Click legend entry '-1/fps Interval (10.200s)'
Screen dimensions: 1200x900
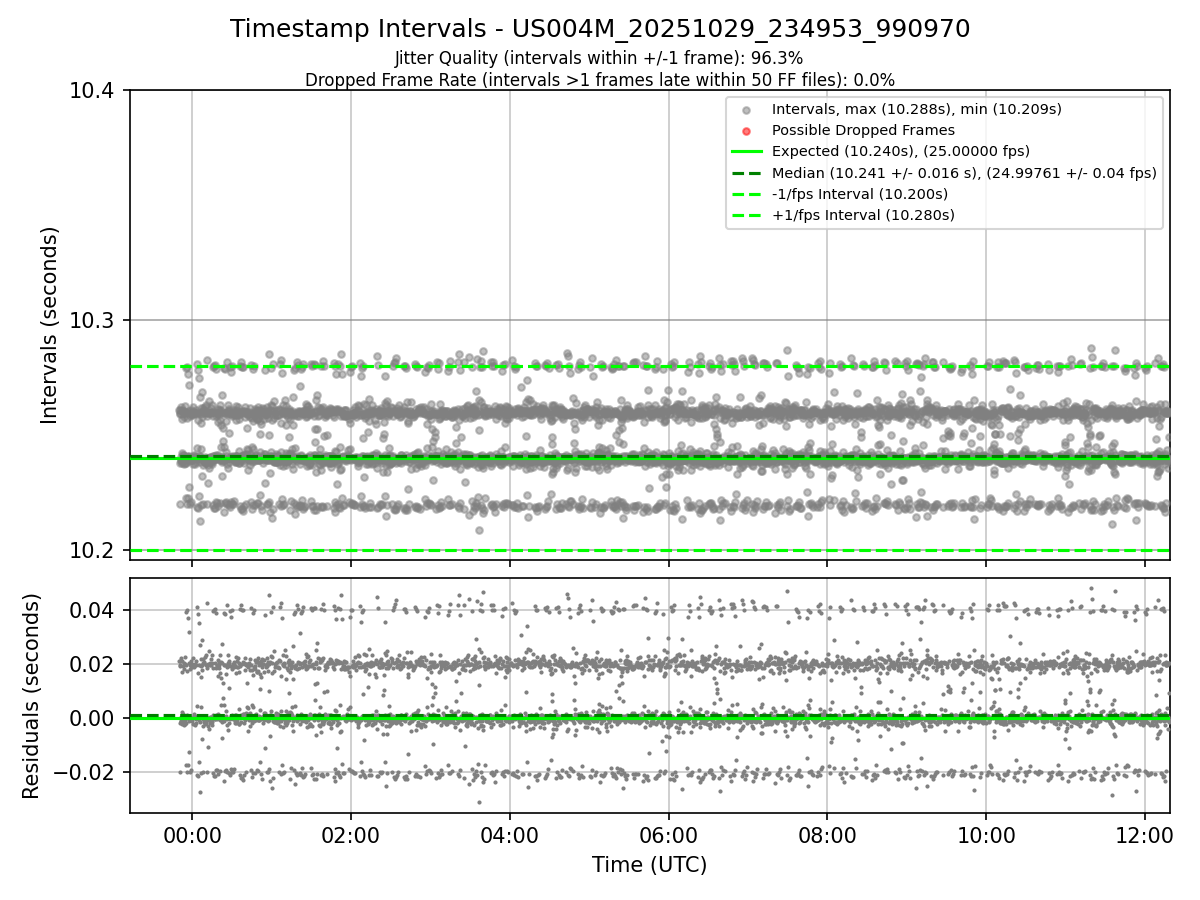pos(860,194)
